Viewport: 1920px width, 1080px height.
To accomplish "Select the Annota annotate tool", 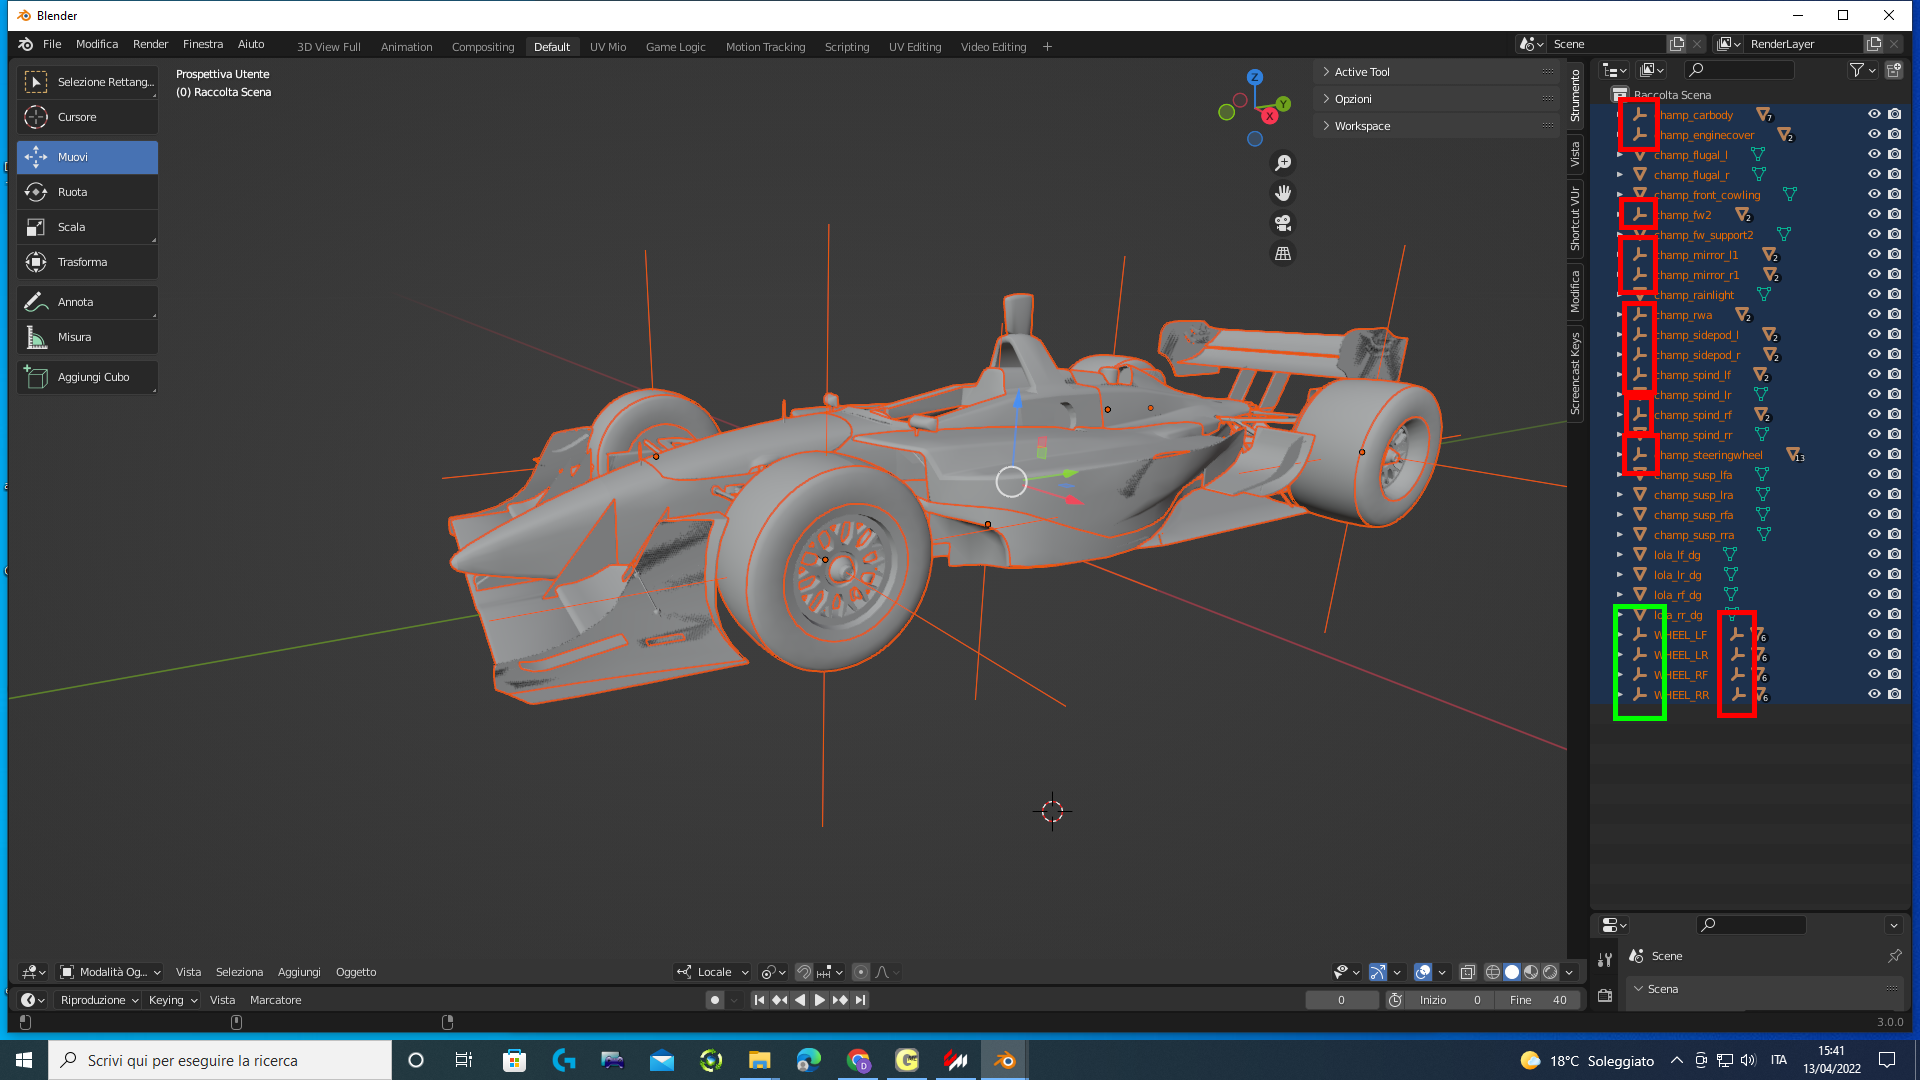I will click(87, 302).
